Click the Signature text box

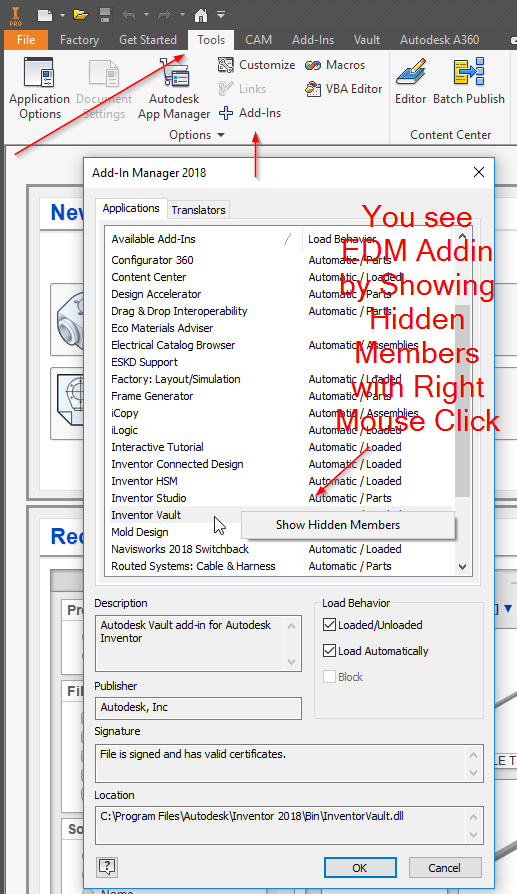[289, 763]
